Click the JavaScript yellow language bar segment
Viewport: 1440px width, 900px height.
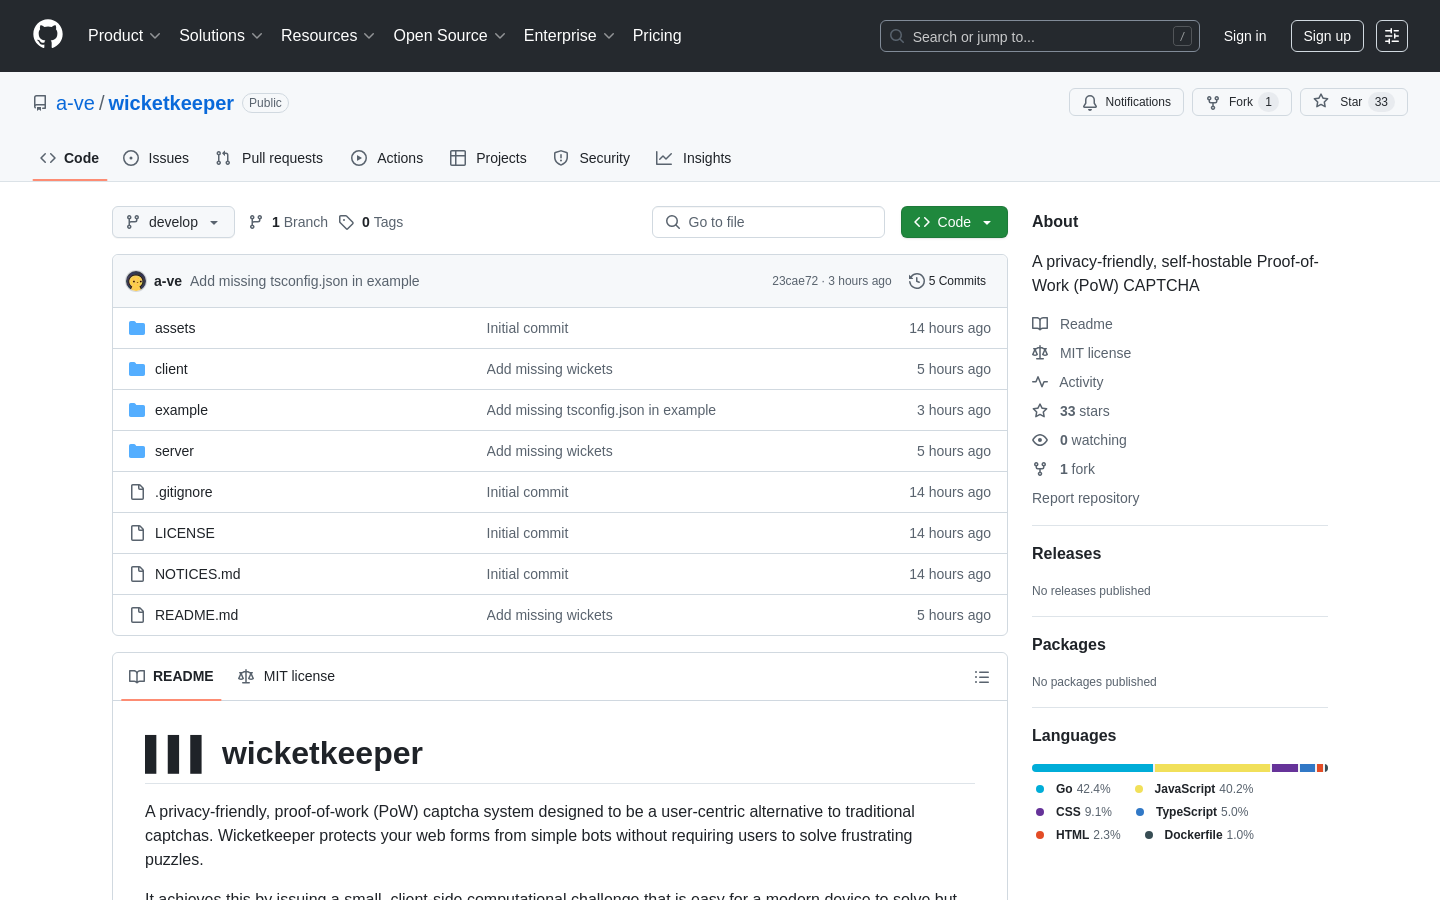pyautogui.click(x=1212, y=768)
